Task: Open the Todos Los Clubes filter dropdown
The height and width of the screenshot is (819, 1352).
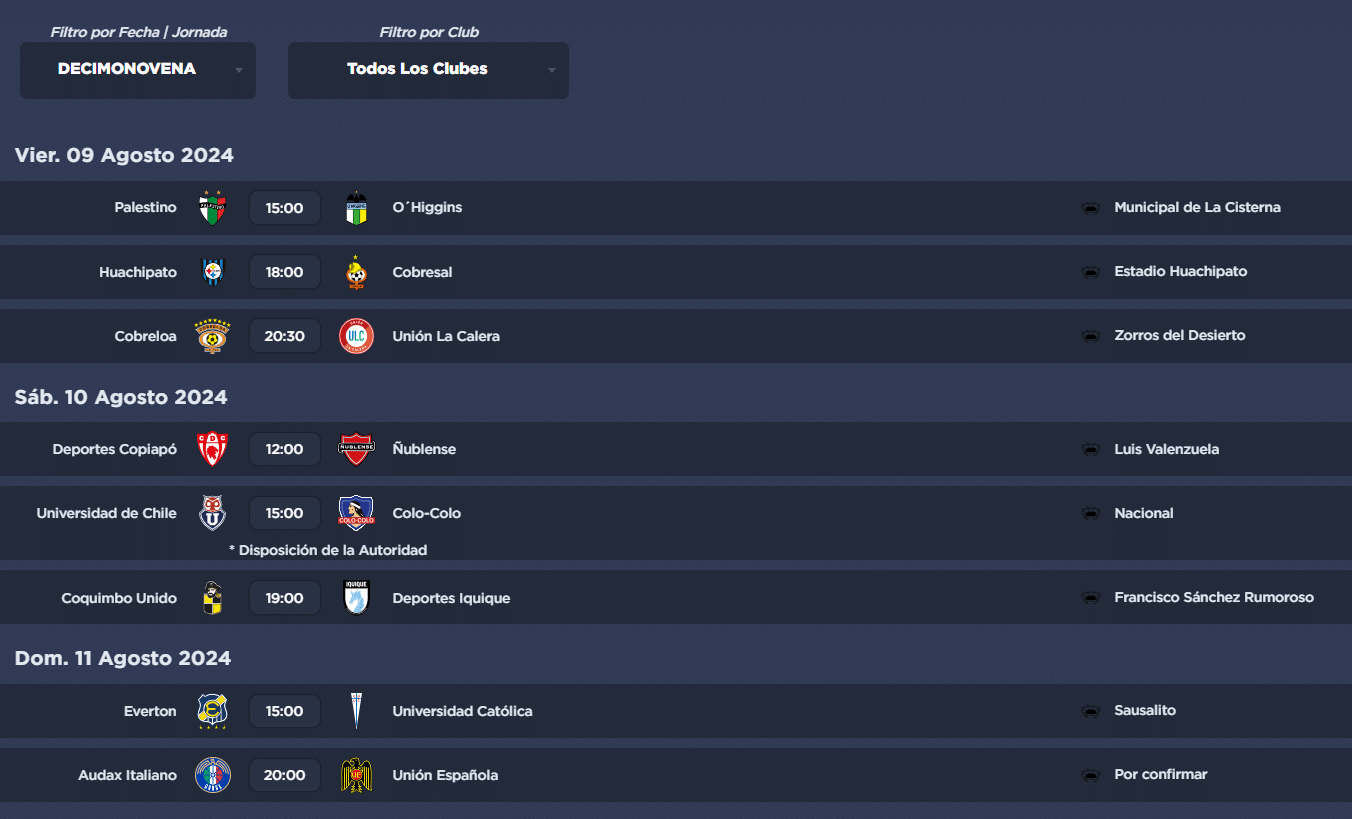Action: [x=428, y=70]
